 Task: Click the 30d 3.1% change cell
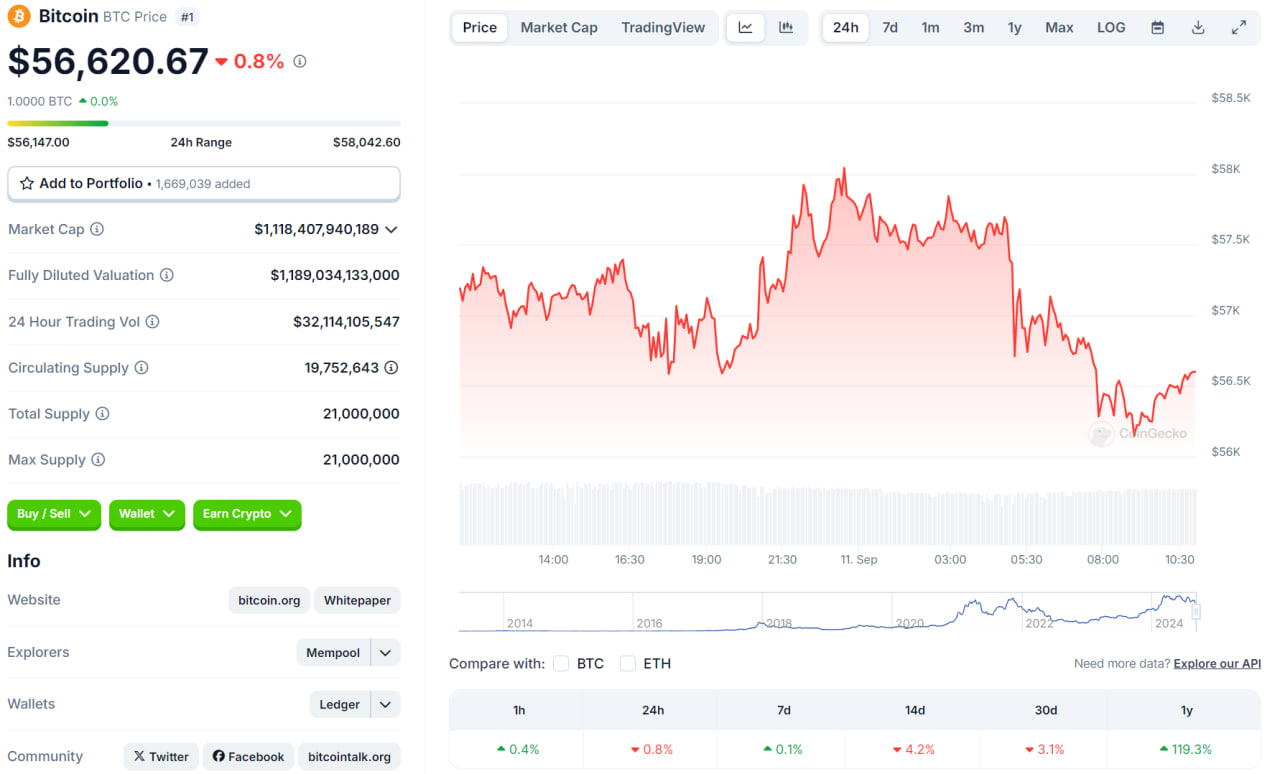1045,749
